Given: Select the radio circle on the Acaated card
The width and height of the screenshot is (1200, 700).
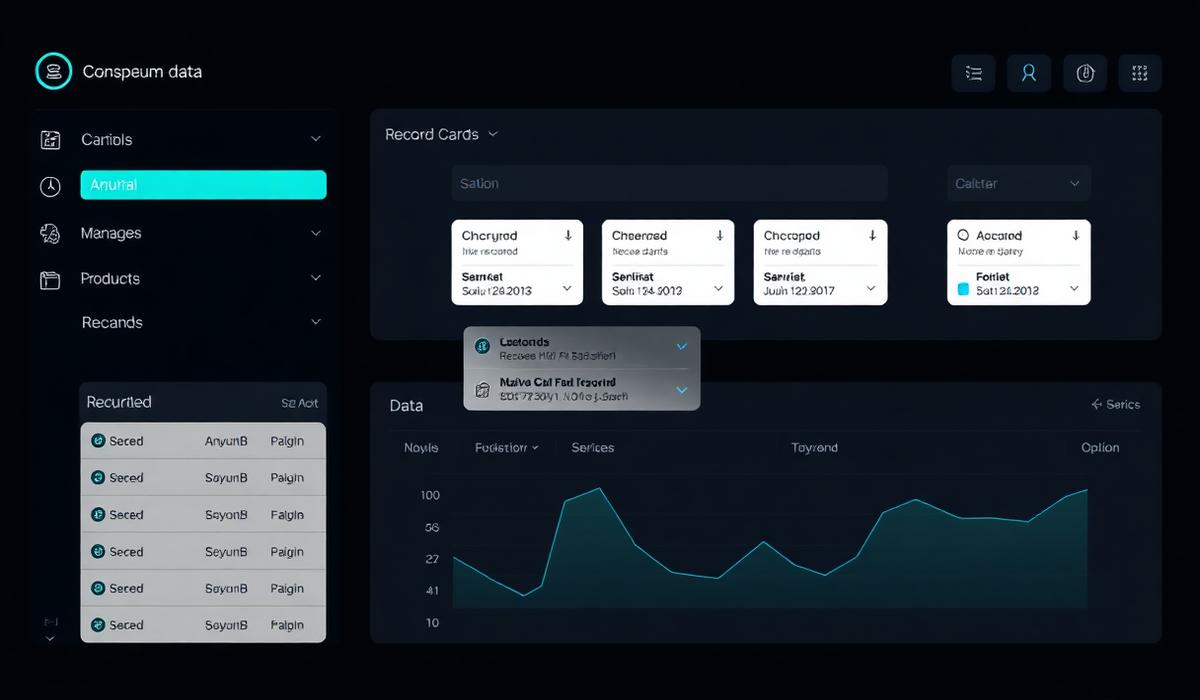Looking at the screenshot, I should 964,235.
